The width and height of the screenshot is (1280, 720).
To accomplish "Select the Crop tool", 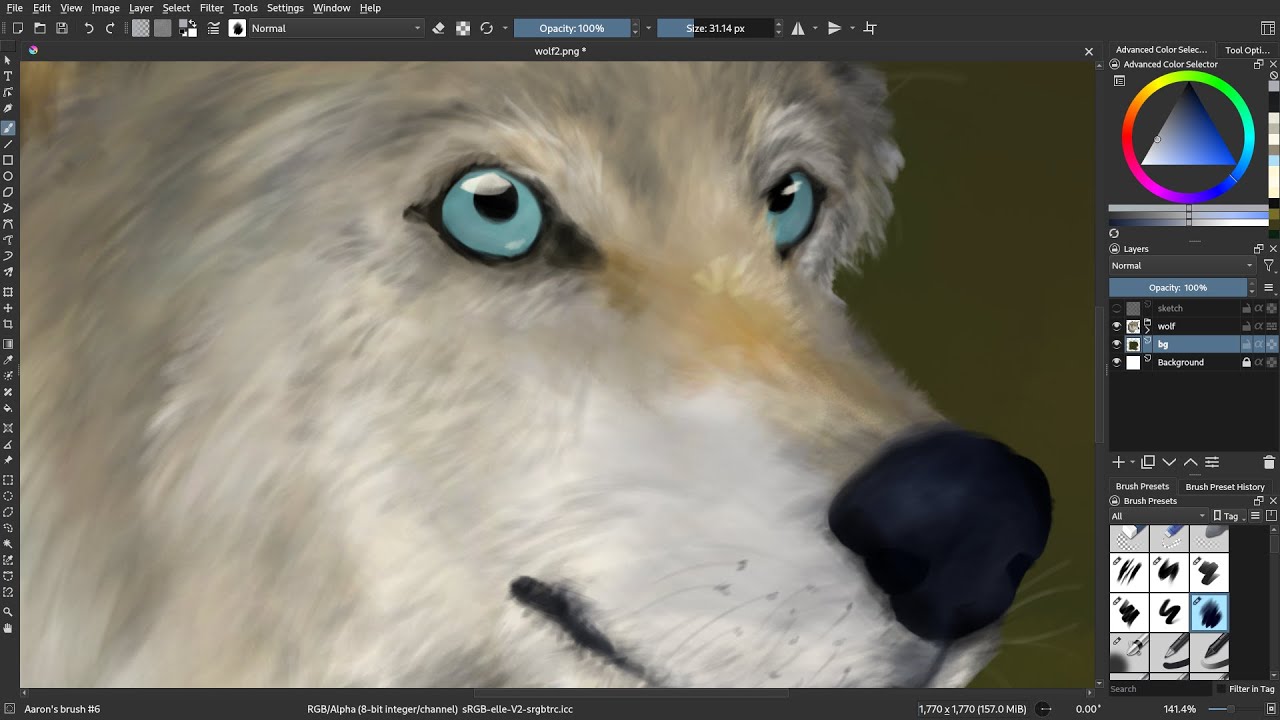I will (8, 324).
